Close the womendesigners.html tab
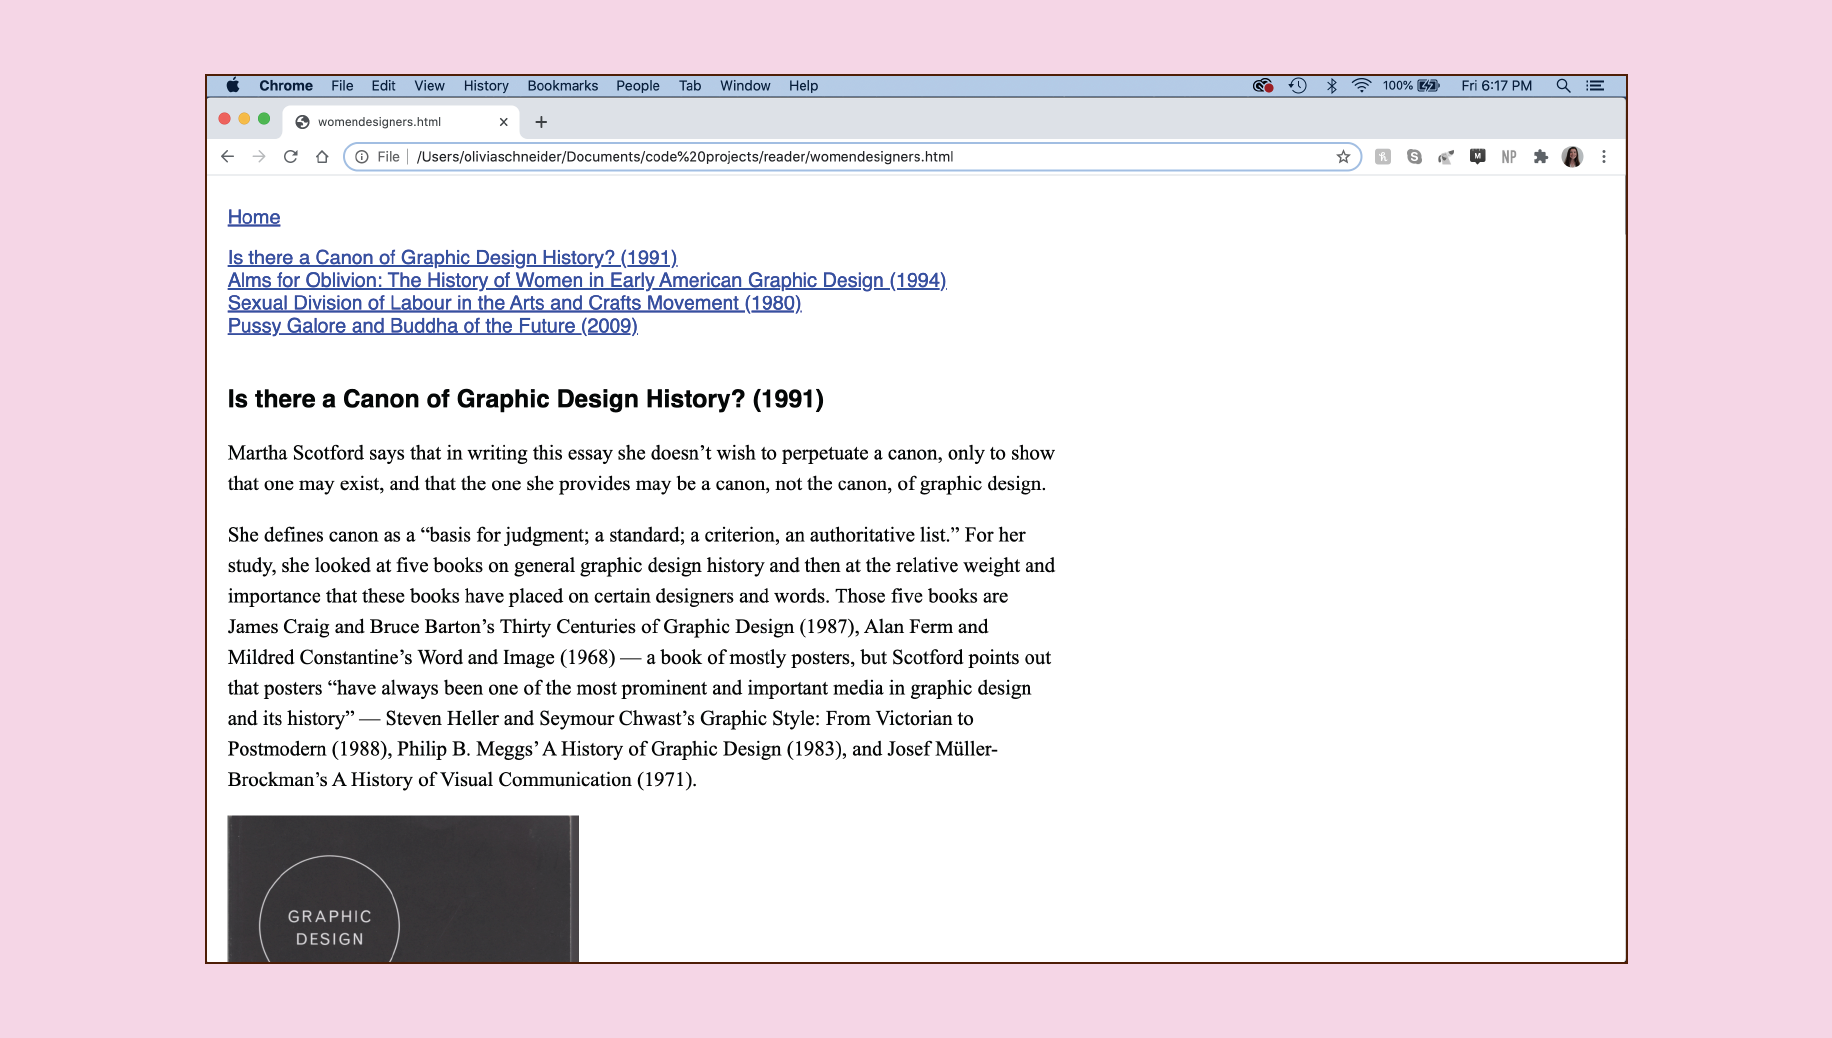 click(503, 122)
